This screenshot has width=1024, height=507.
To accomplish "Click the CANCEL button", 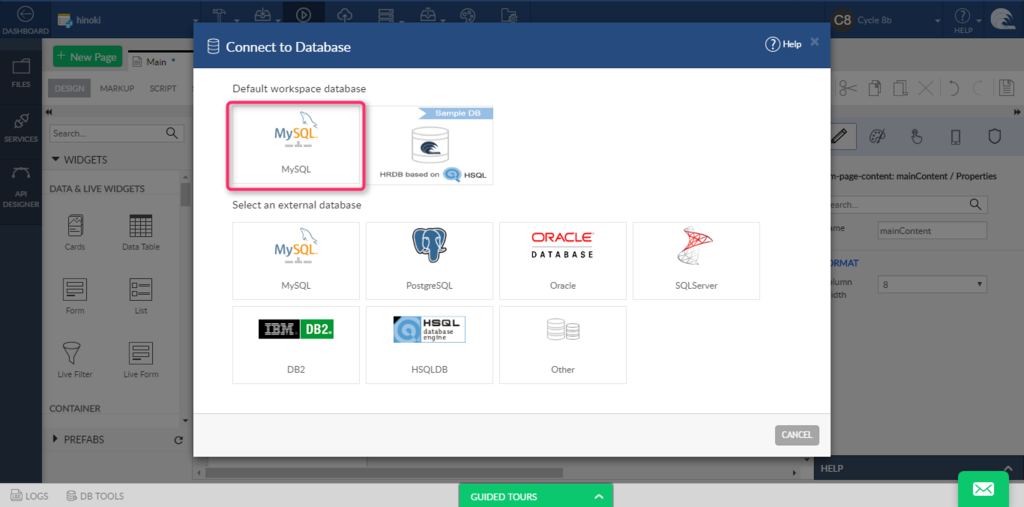I will (797, 435).
